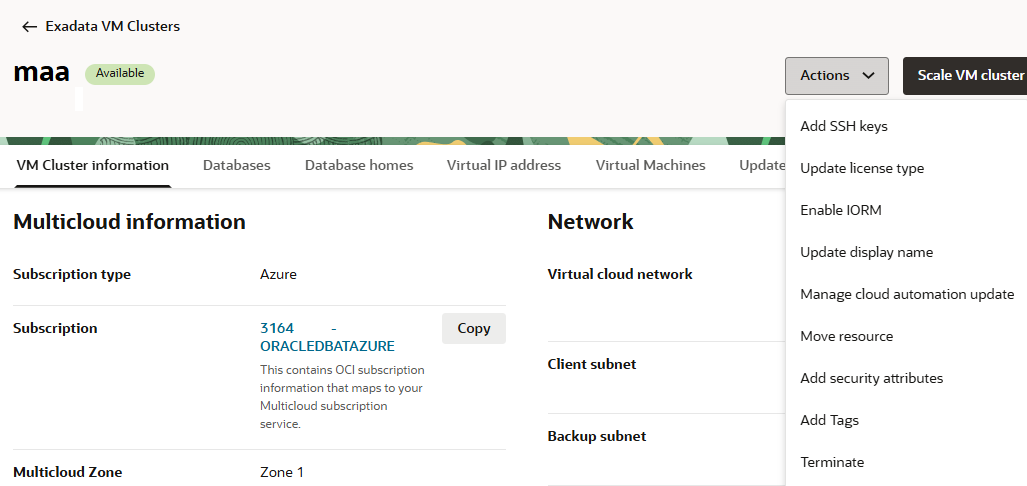Open the ORACLEDBATAZURE subscription link
This screenshot has height=486, width=1027.
pos(327,346)
